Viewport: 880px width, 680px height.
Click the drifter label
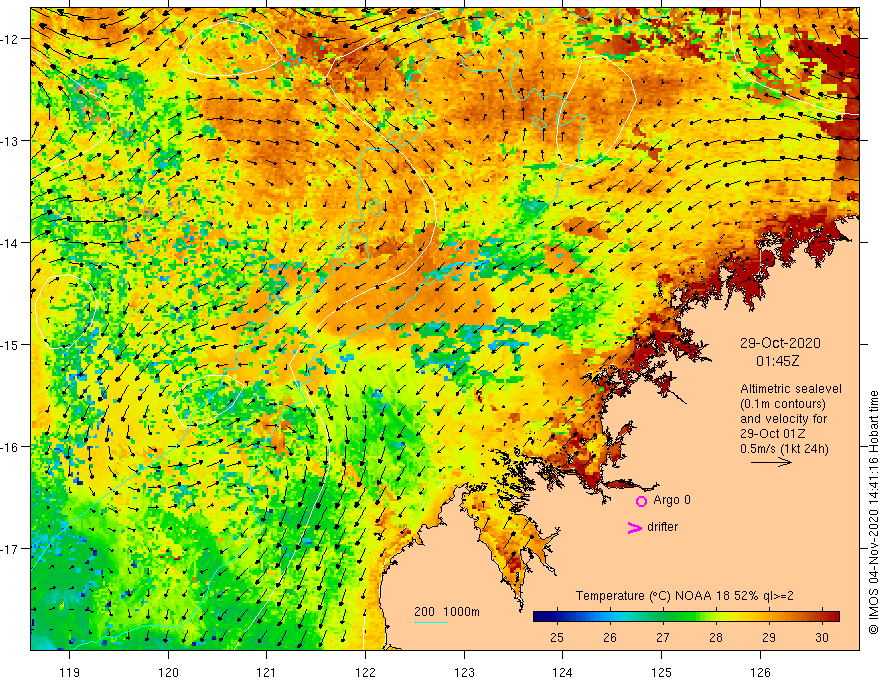click(x=662, y=527)
